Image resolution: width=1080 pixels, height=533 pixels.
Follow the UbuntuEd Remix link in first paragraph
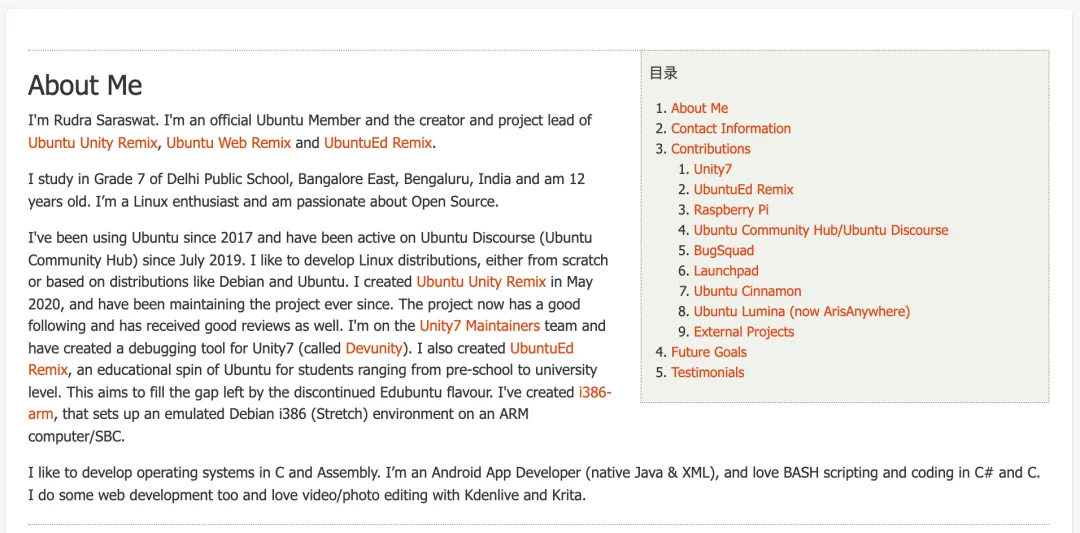click(378, 143)
